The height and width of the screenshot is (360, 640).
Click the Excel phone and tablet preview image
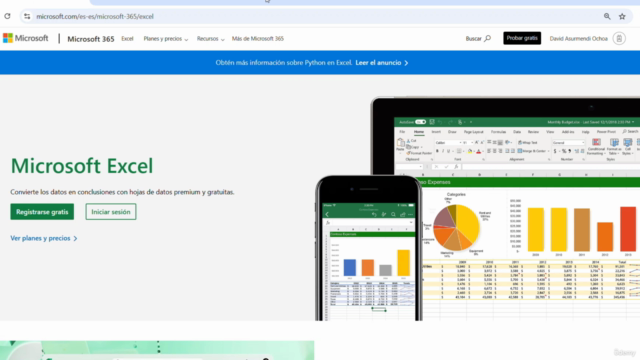(x=478, y=209)
